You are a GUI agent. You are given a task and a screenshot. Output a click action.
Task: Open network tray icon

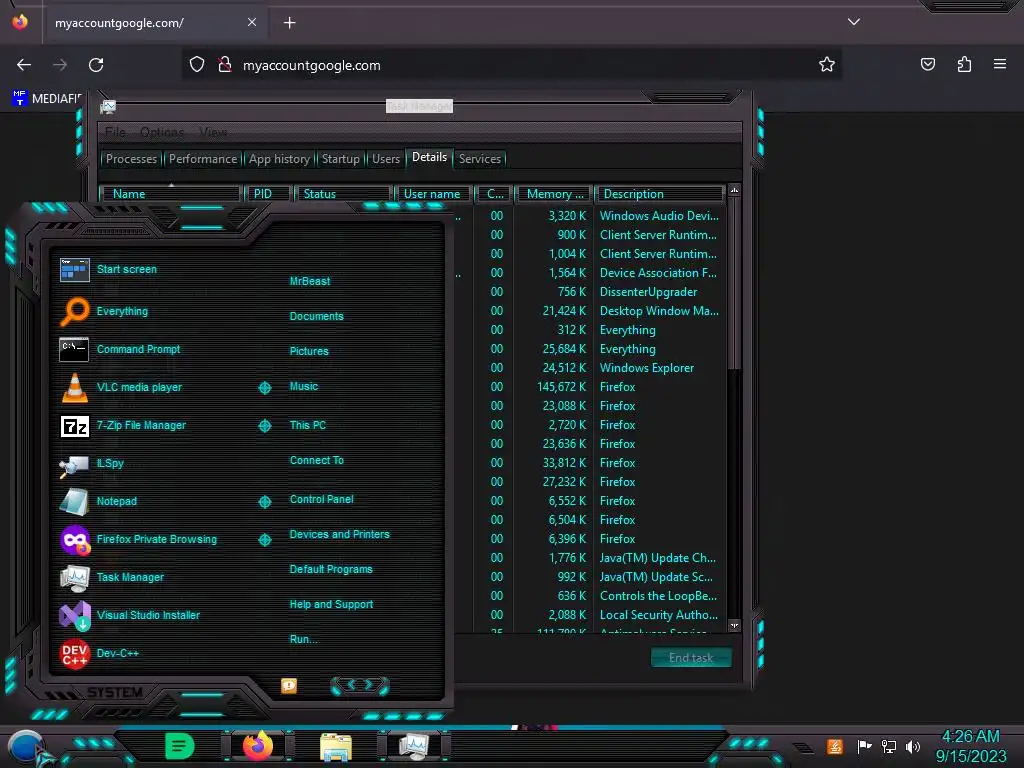[x=889, y=746]
